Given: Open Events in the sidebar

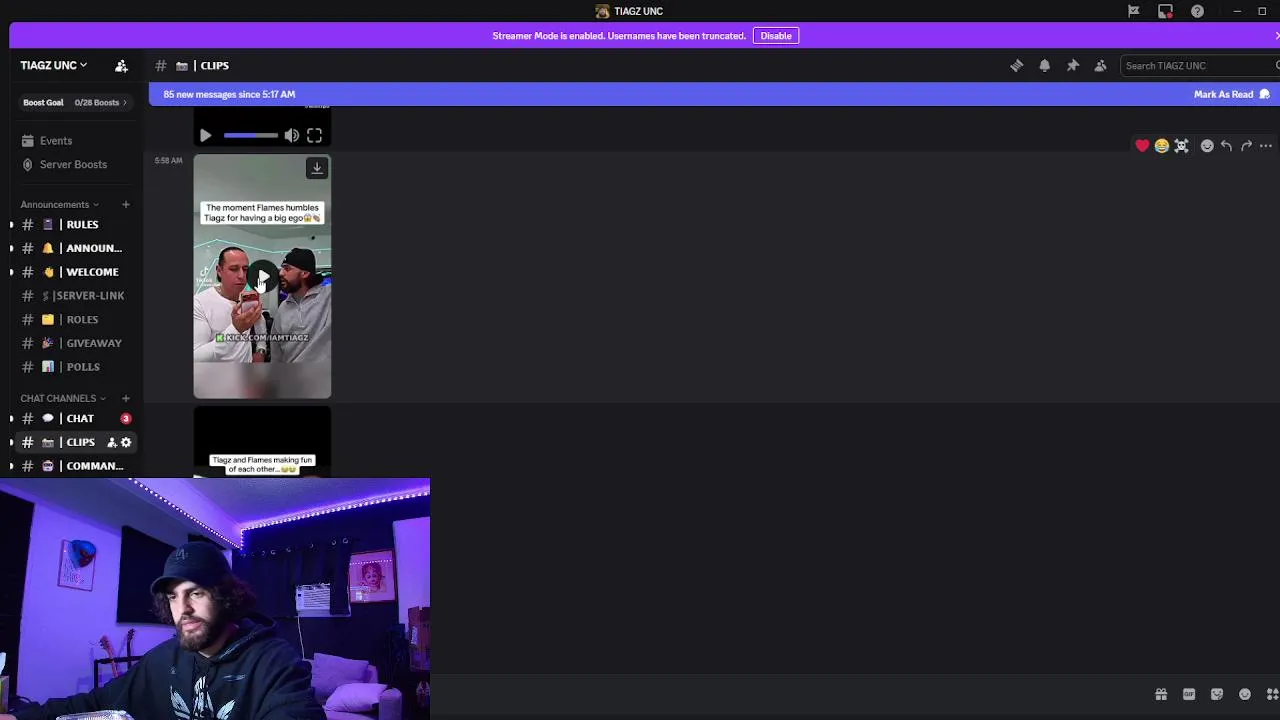Looking at the screenshot, I should tap(75, 141).
